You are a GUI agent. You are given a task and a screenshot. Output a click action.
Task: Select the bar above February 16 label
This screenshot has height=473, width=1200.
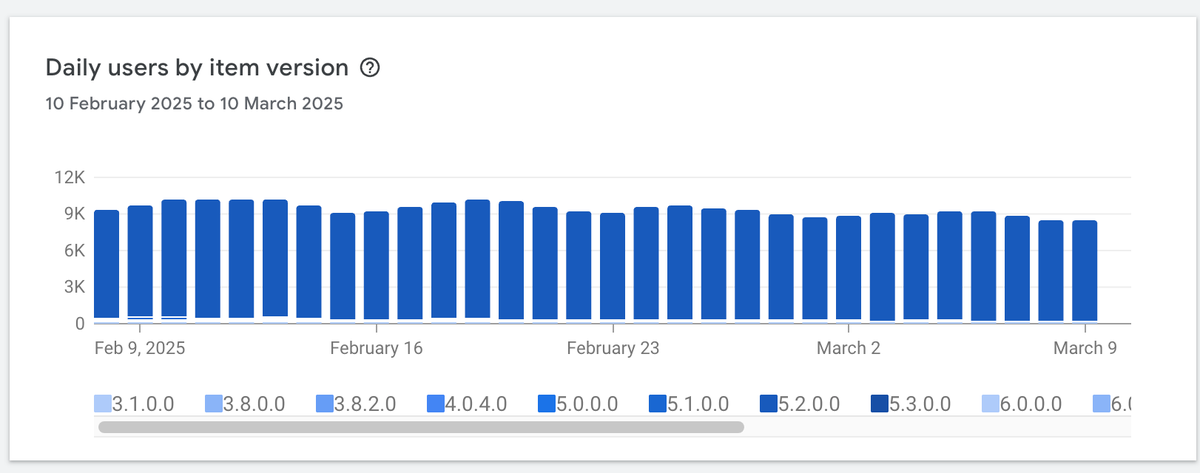click(377, 266)
